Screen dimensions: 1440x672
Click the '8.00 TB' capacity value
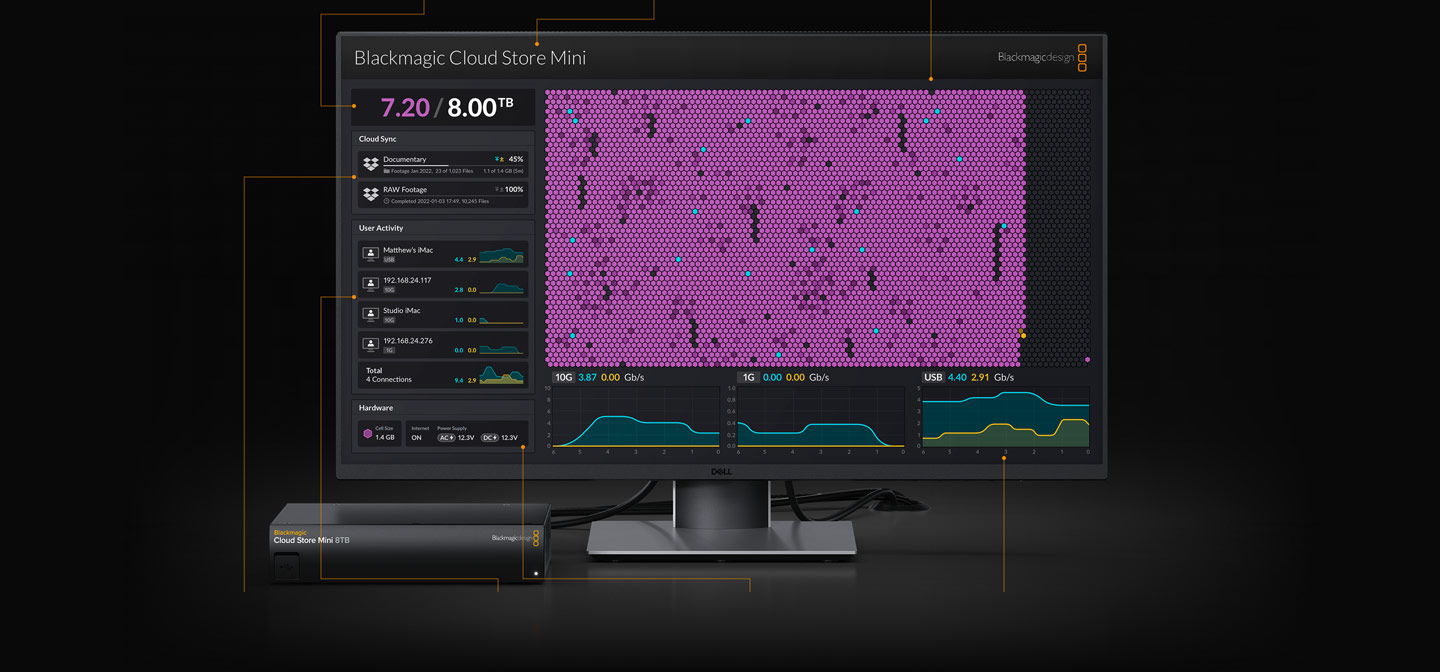pos(480,107)
